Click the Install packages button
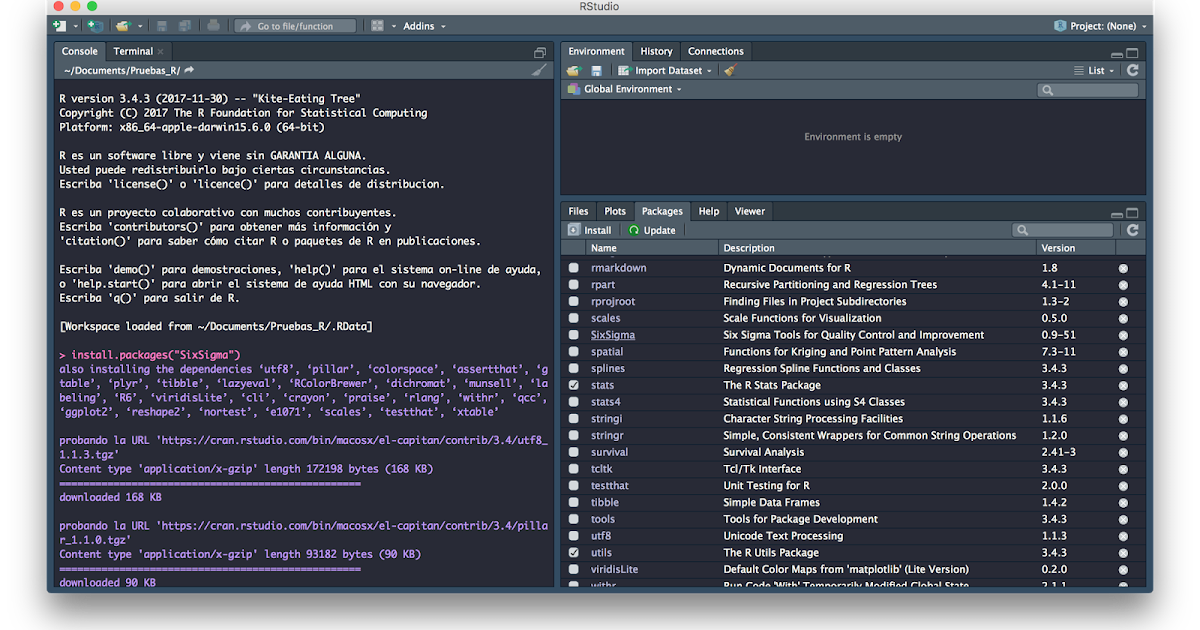 click(589, 230)
